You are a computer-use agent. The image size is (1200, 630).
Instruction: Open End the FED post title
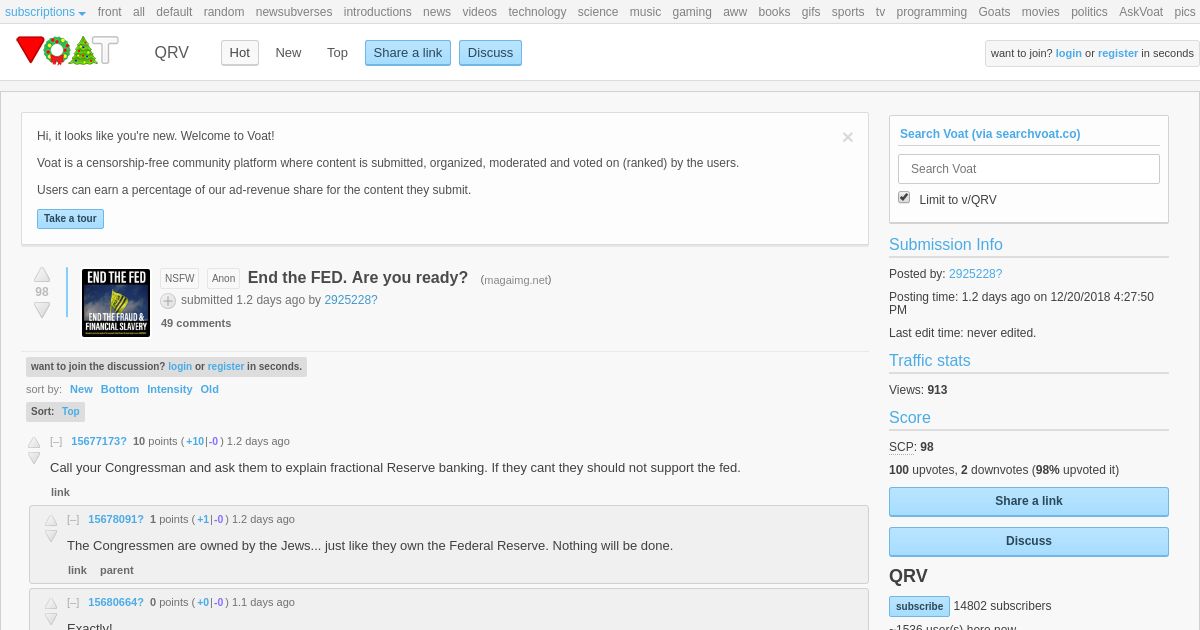pos(358,278)
